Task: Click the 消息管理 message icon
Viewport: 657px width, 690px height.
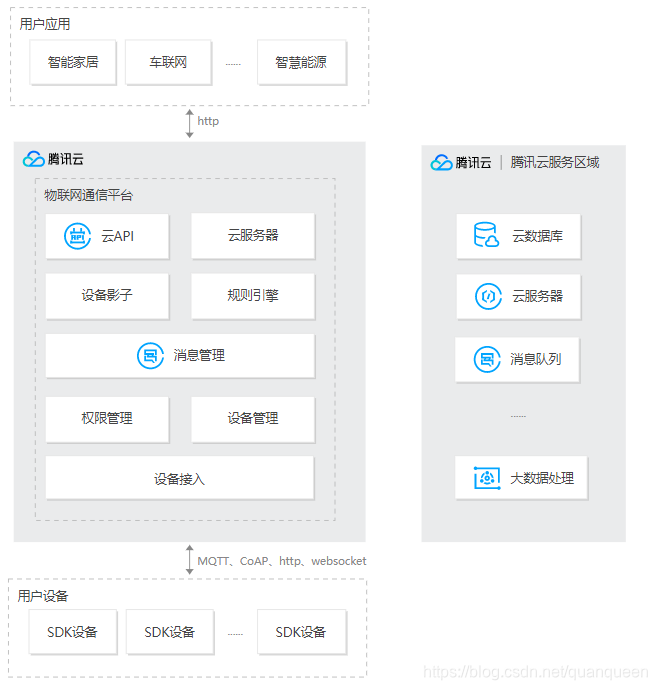Action: point(150,356)
